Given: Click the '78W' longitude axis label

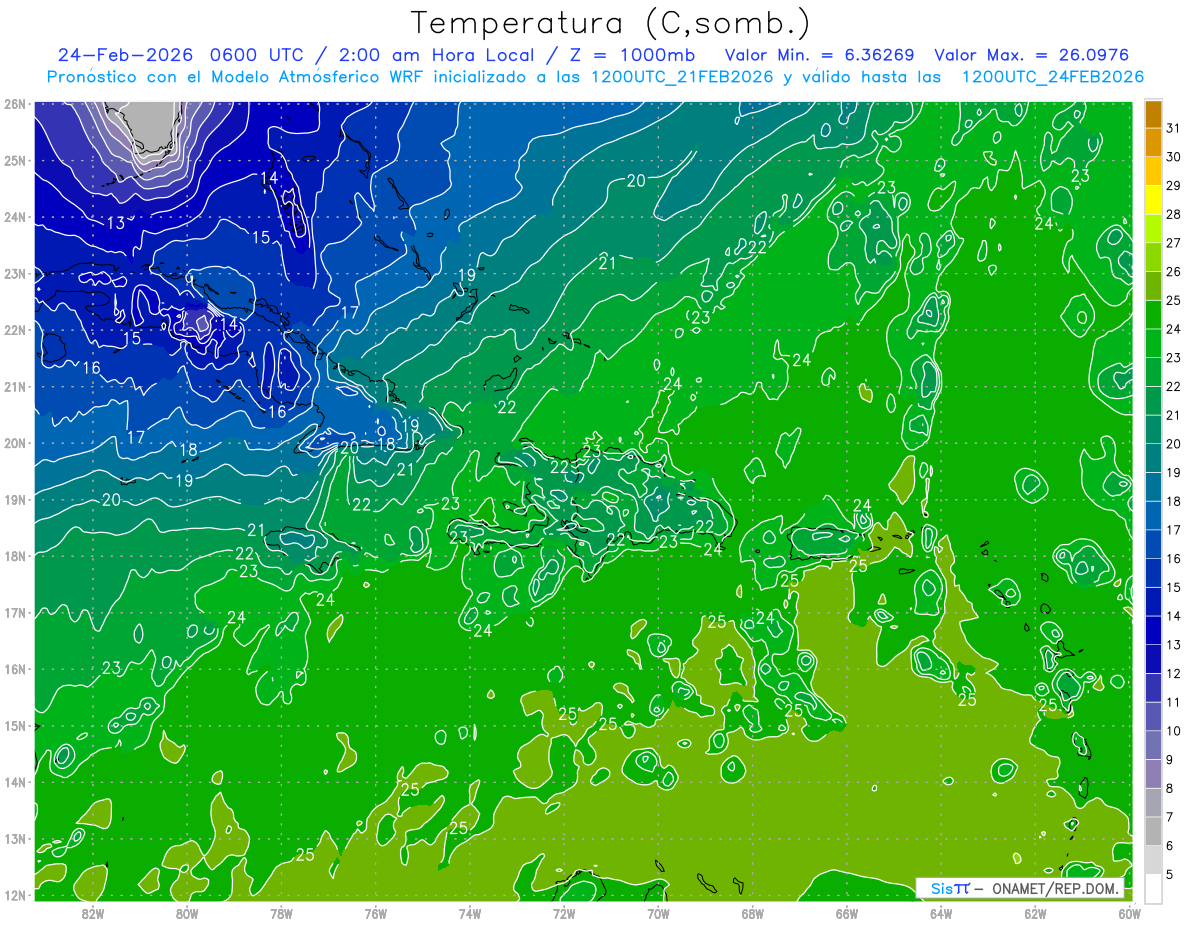Looking at the screenshot, I should point(281,913).
